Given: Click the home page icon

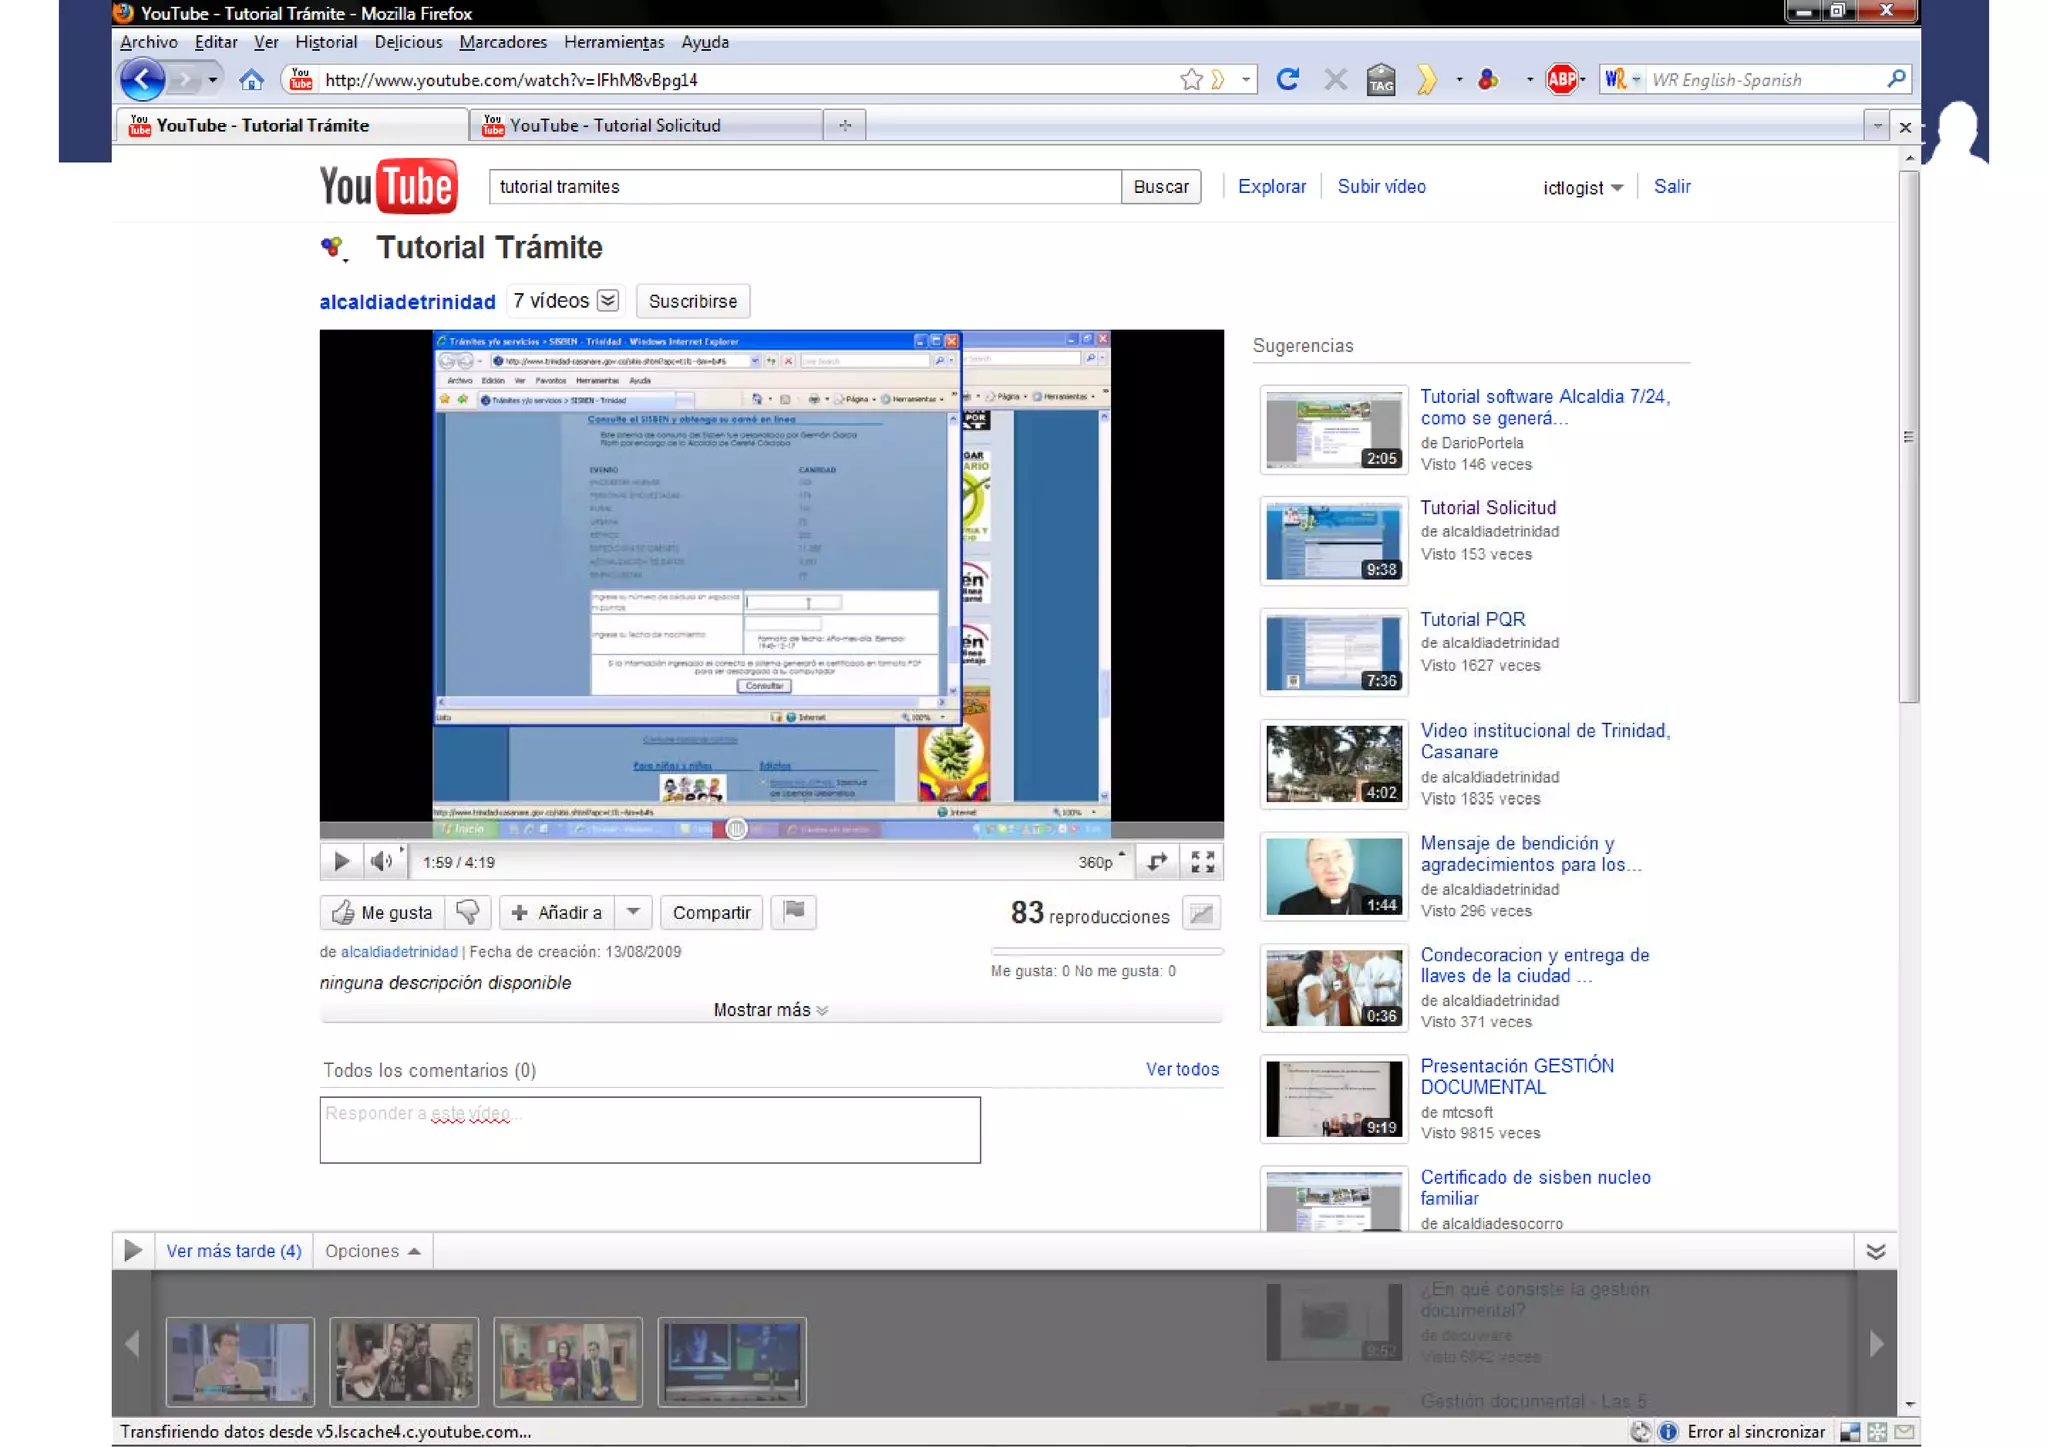Looking at the screenshot, I should 251,79.
